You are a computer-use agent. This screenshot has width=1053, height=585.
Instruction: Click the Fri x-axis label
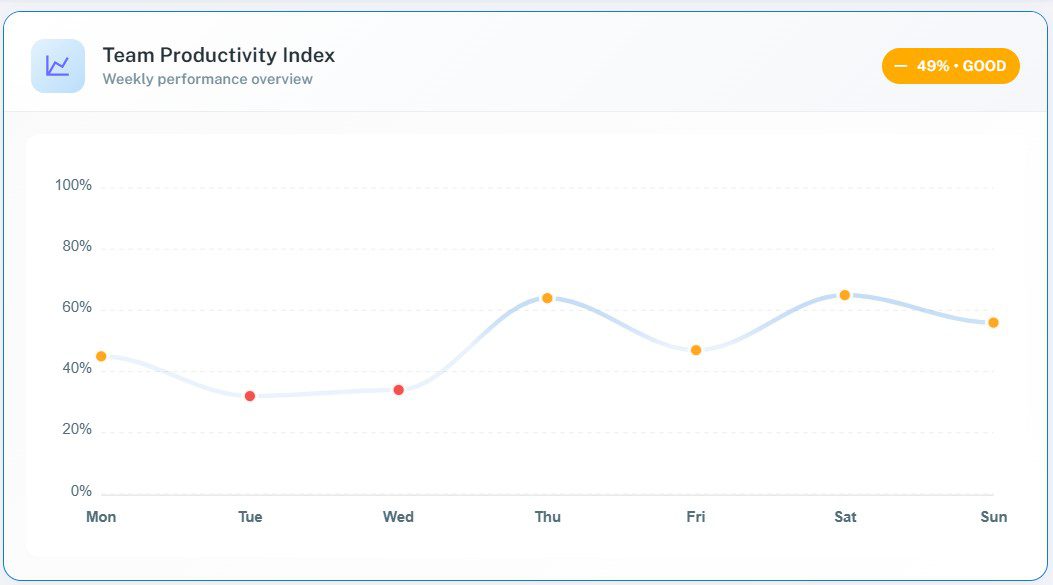696,516
